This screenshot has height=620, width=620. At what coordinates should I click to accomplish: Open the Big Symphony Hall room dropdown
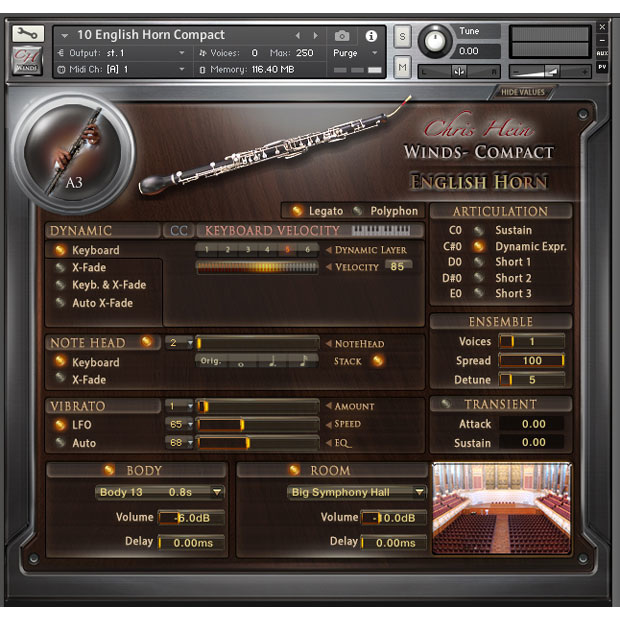tap(356, 492)
